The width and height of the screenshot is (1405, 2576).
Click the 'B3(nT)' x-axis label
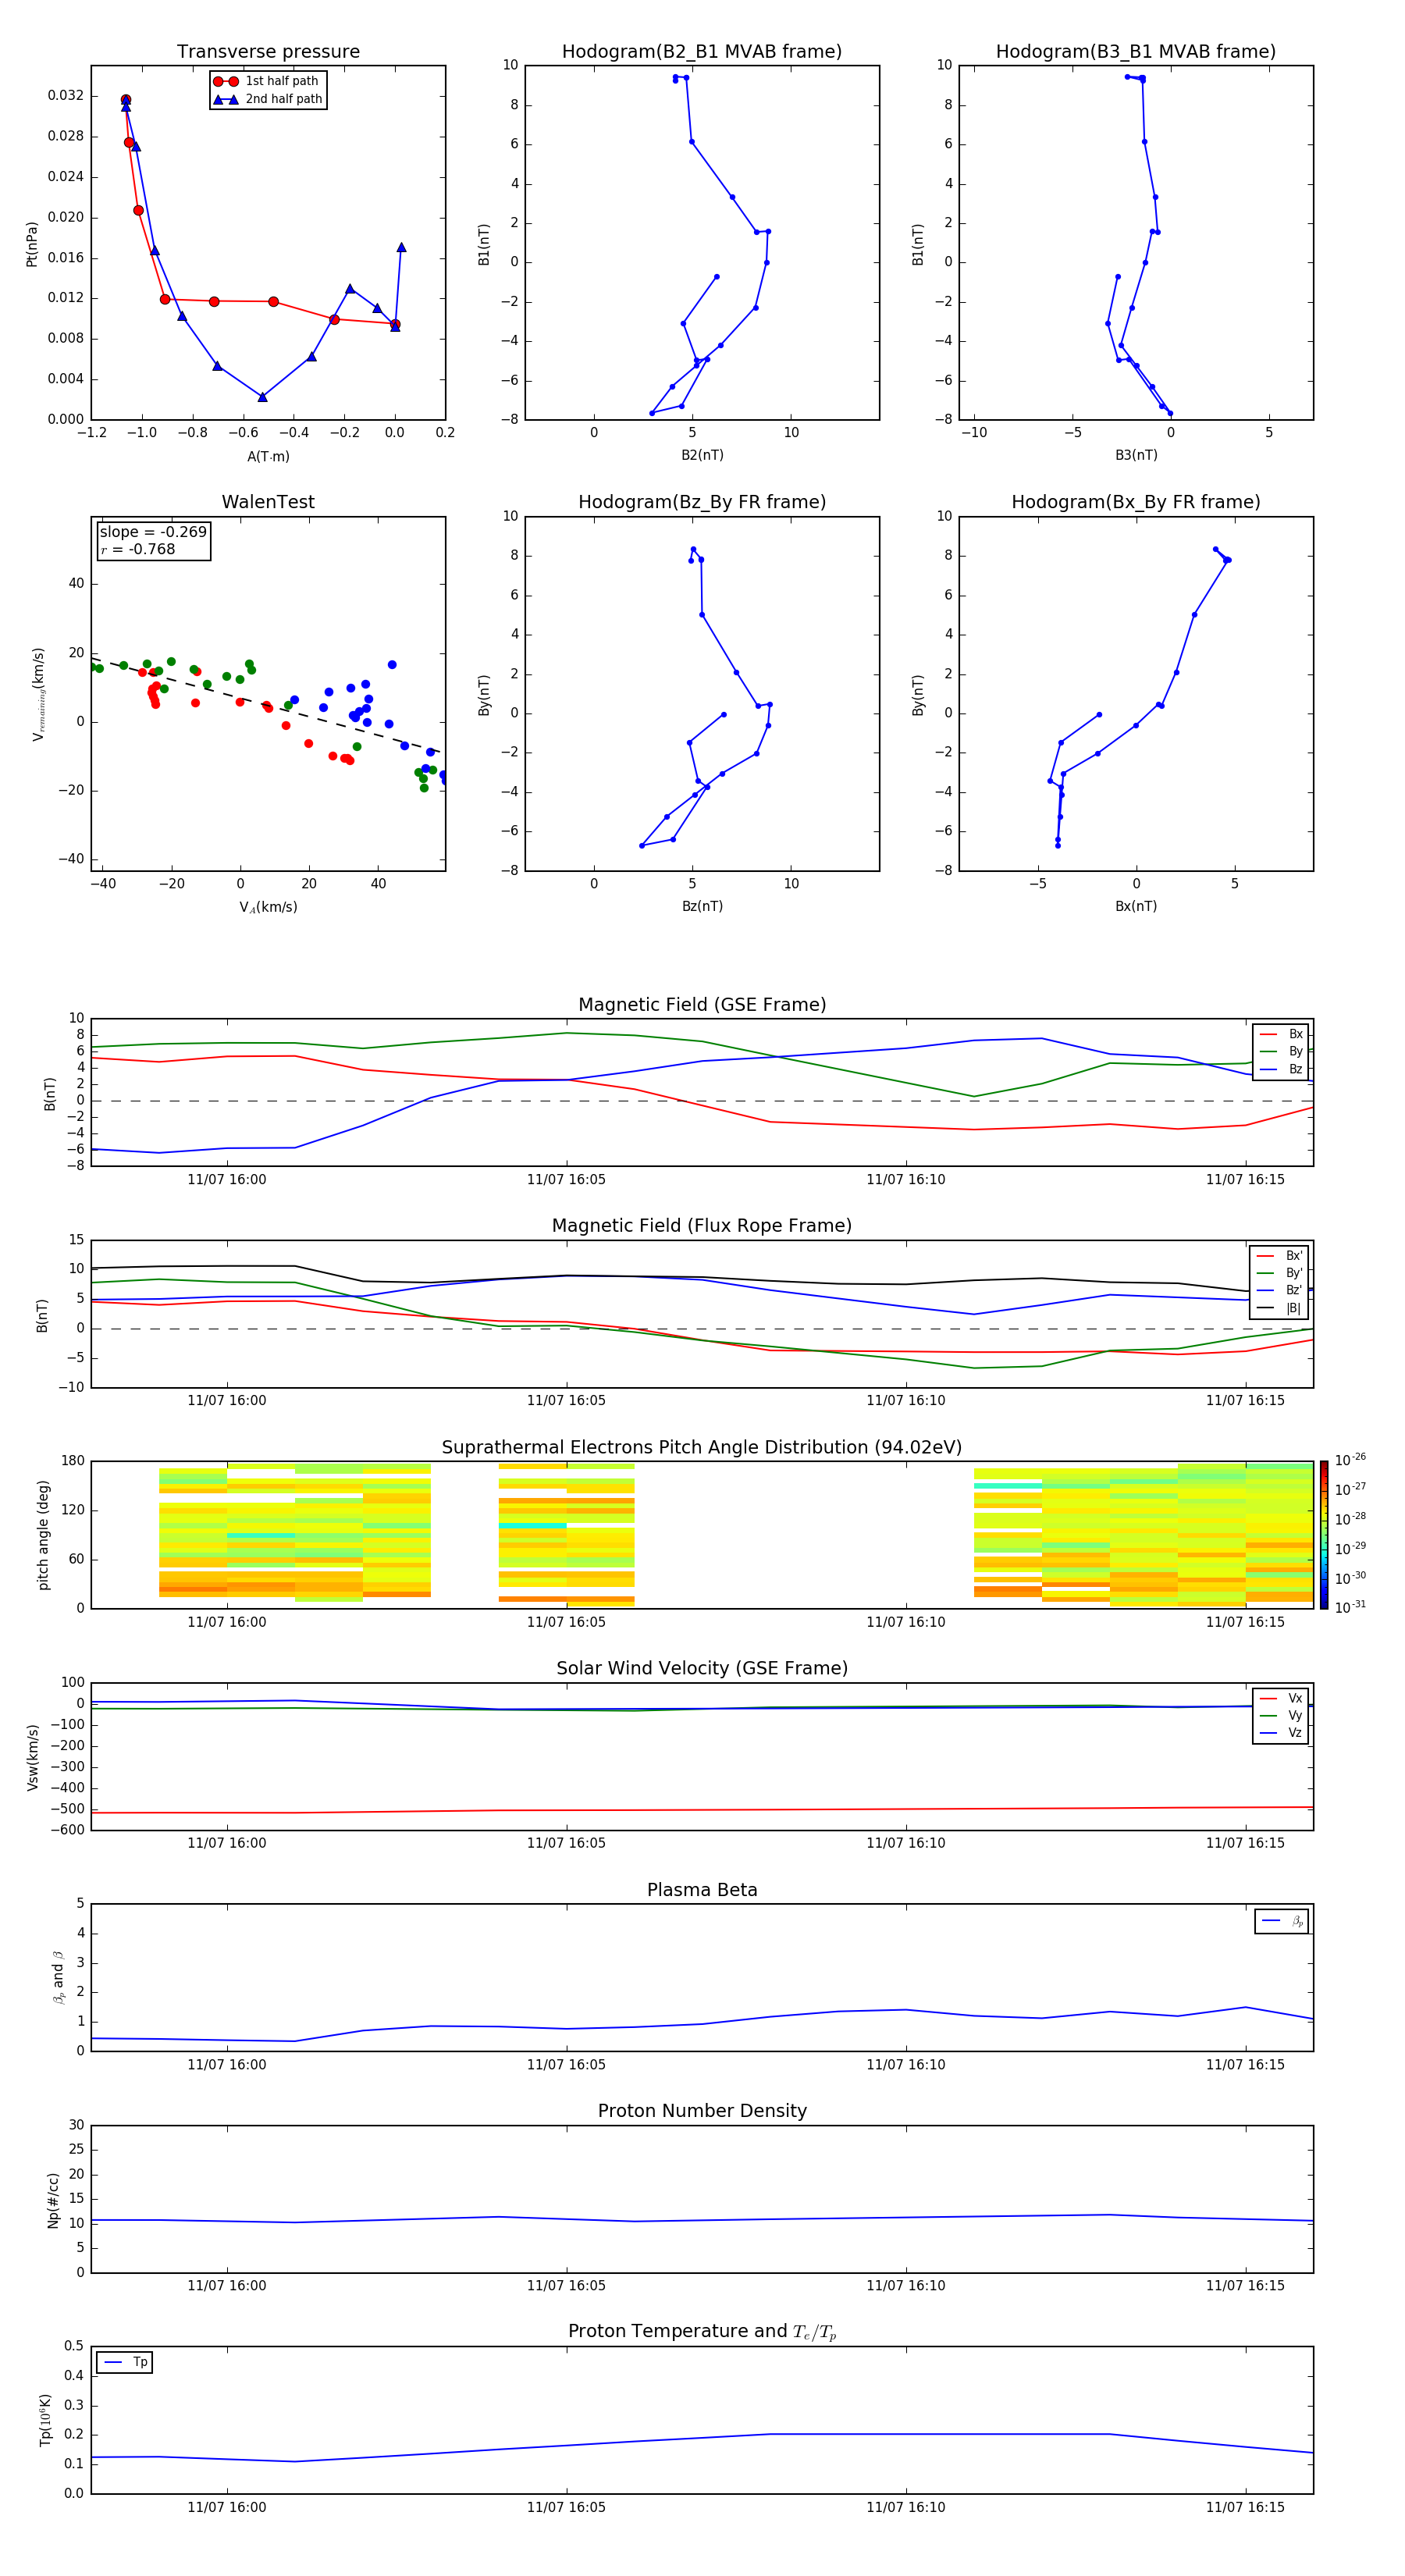1136,455
